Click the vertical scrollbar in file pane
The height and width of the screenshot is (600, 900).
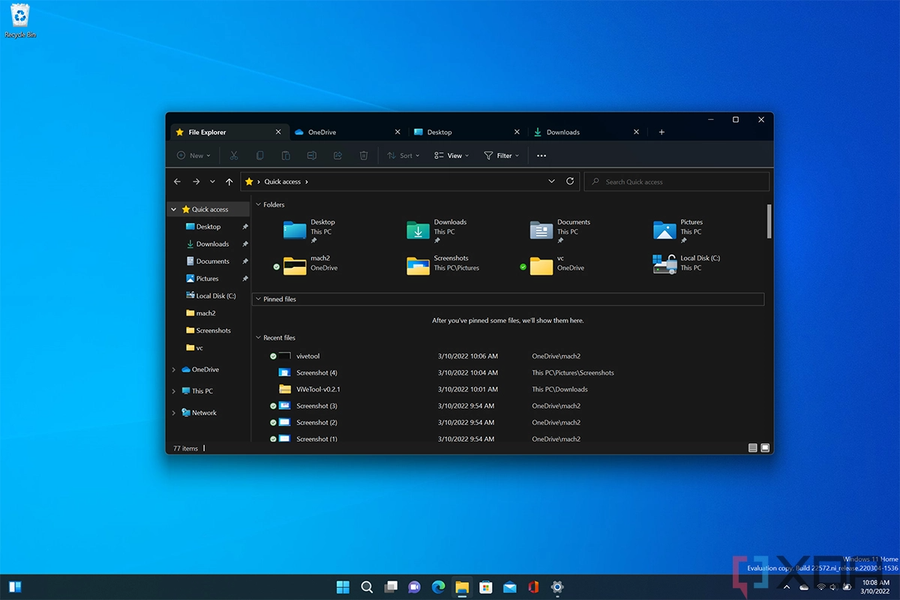tap(769, 221)
